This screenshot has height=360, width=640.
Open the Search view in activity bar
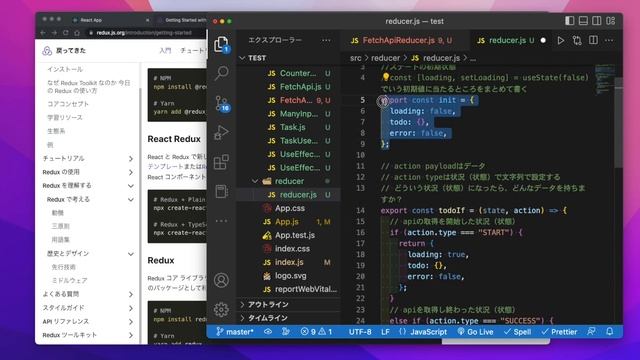(x=222, y=73)
